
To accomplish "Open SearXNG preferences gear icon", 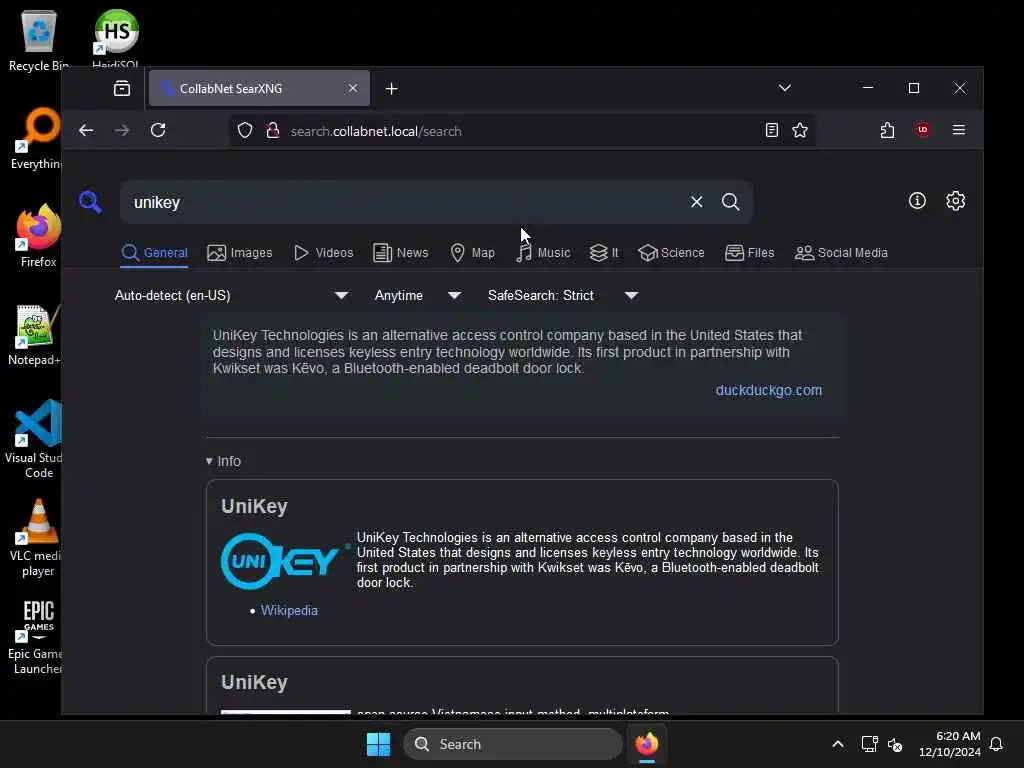I will click(x=955, y=200).
